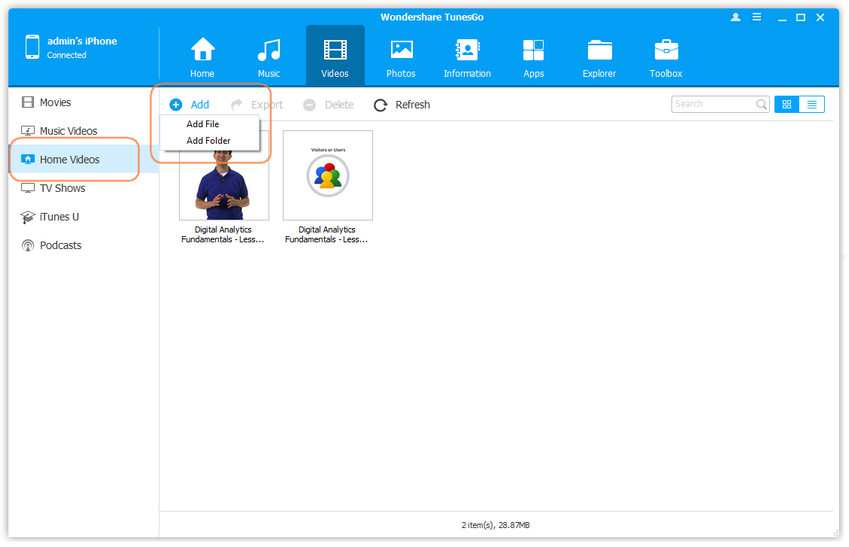Open the Toolbox section
Image resolution: width=849 pixels, height=547 pixels.
click(x=665, y=56)
